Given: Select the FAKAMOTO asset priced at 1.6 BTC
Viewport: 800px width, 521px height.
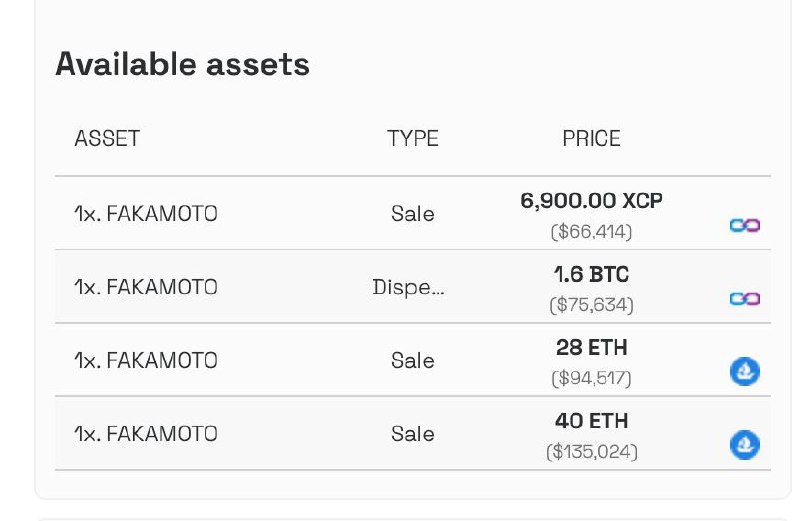Looking at the screenshot, I should 146,287.
